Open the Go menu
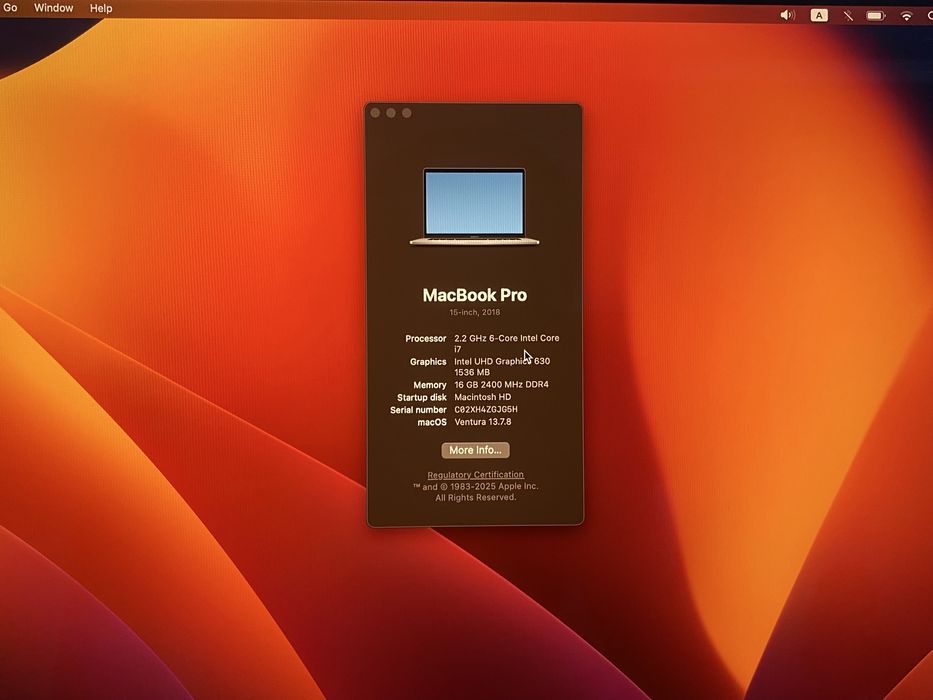The image size is (933, 700). (10, 8)
